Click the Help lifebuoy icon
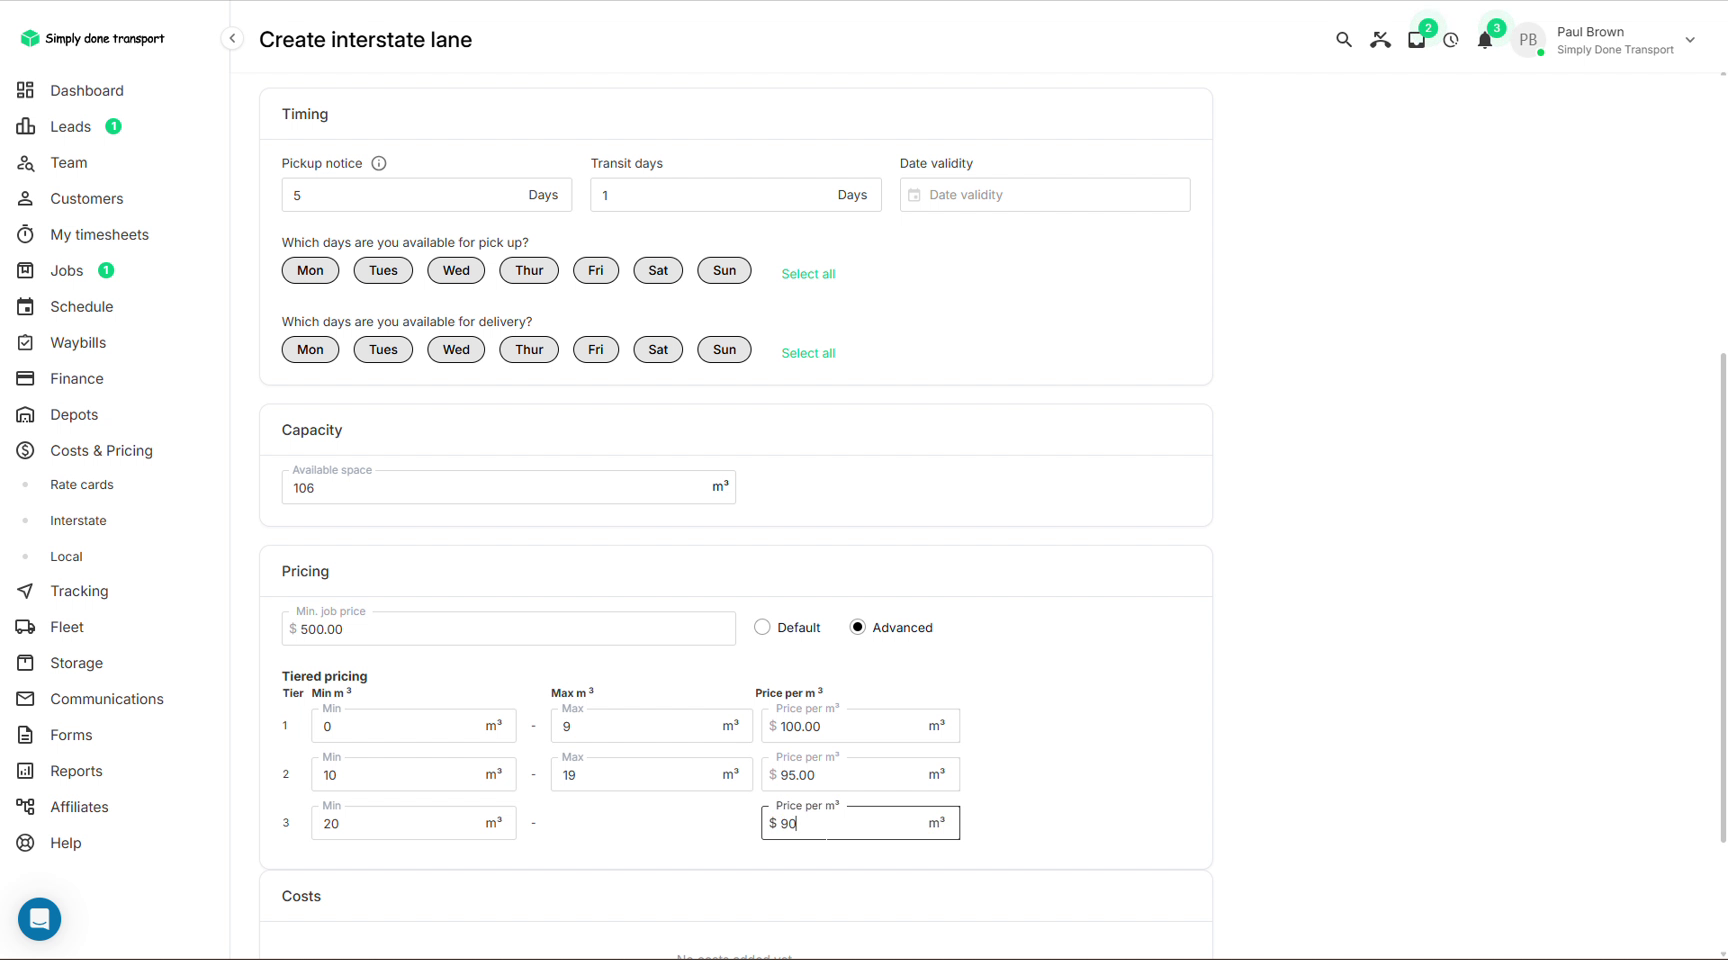 pyautogui.click(x=26, y=843)
